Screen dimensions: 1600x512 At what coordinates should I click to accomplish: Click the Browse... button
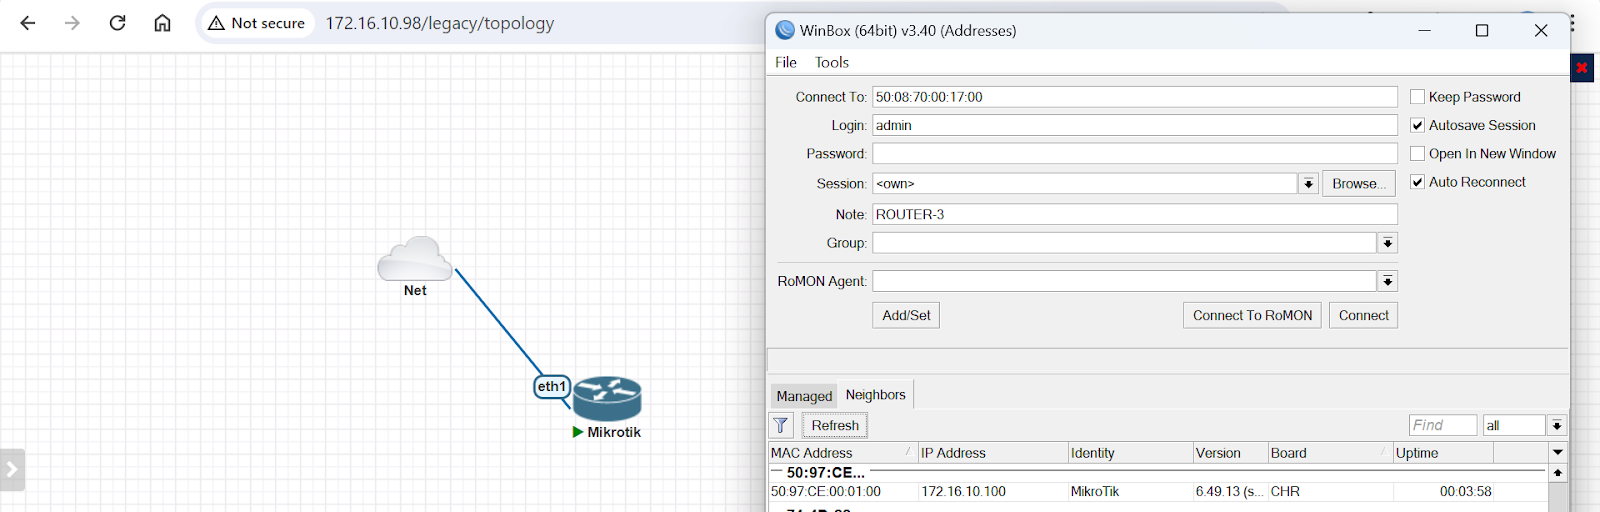pos(1358,184)
